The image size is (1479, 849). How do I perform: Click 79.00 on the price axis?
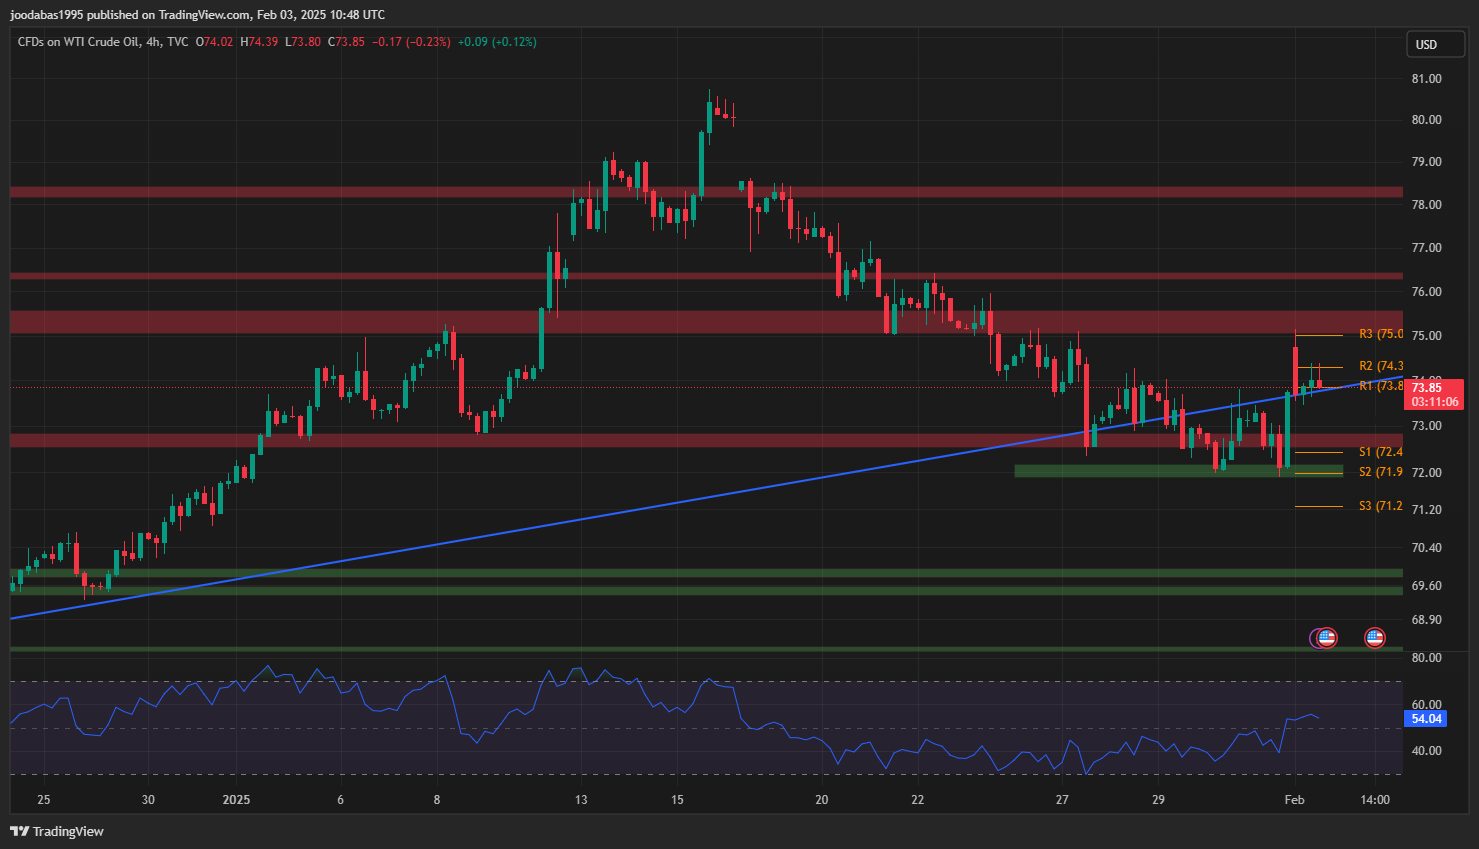1426,162
